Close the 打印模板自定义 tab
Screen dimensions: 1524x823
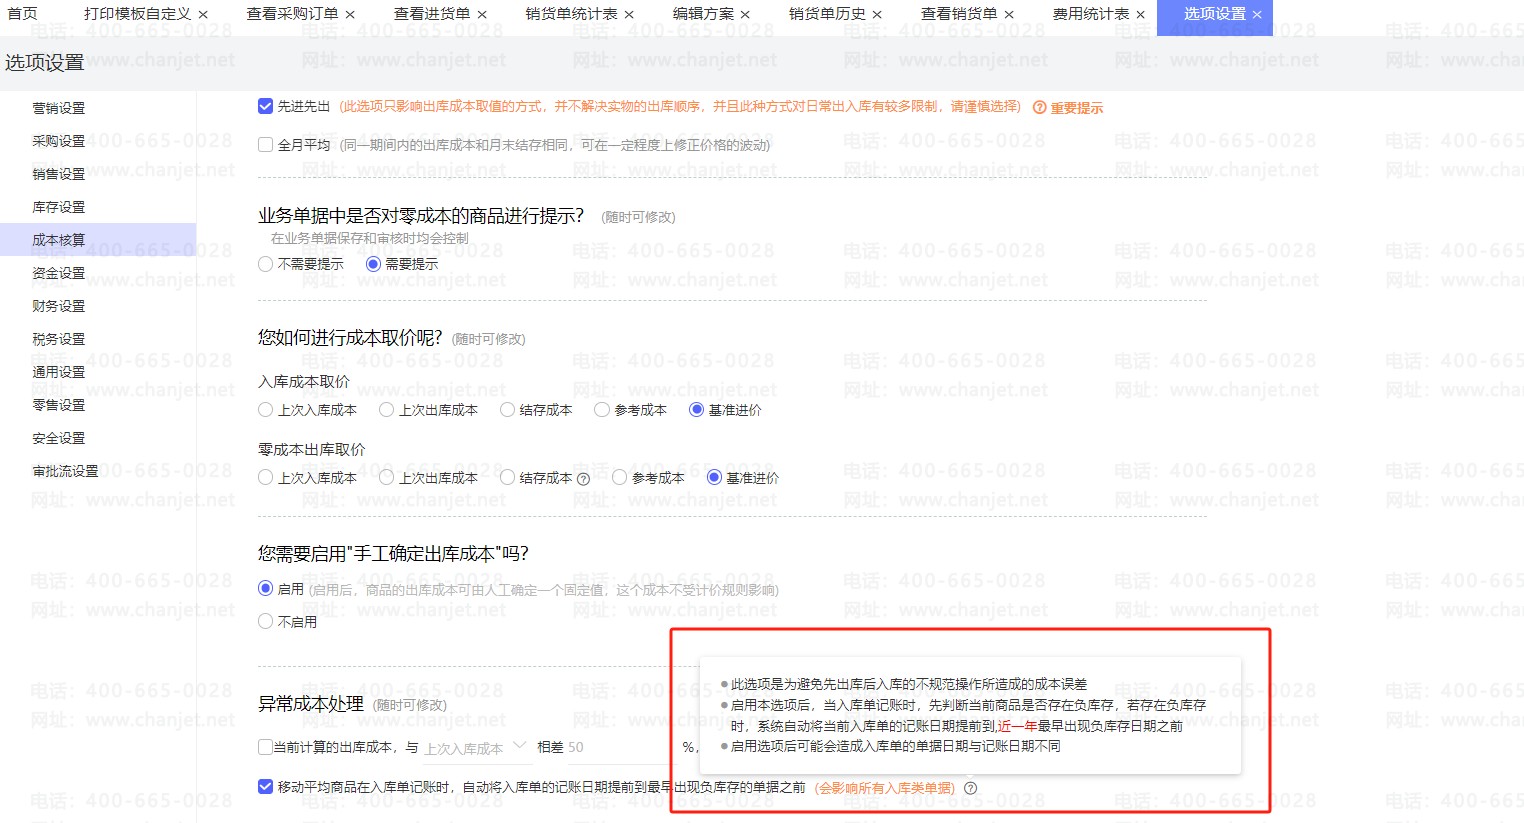coord(204,15)
